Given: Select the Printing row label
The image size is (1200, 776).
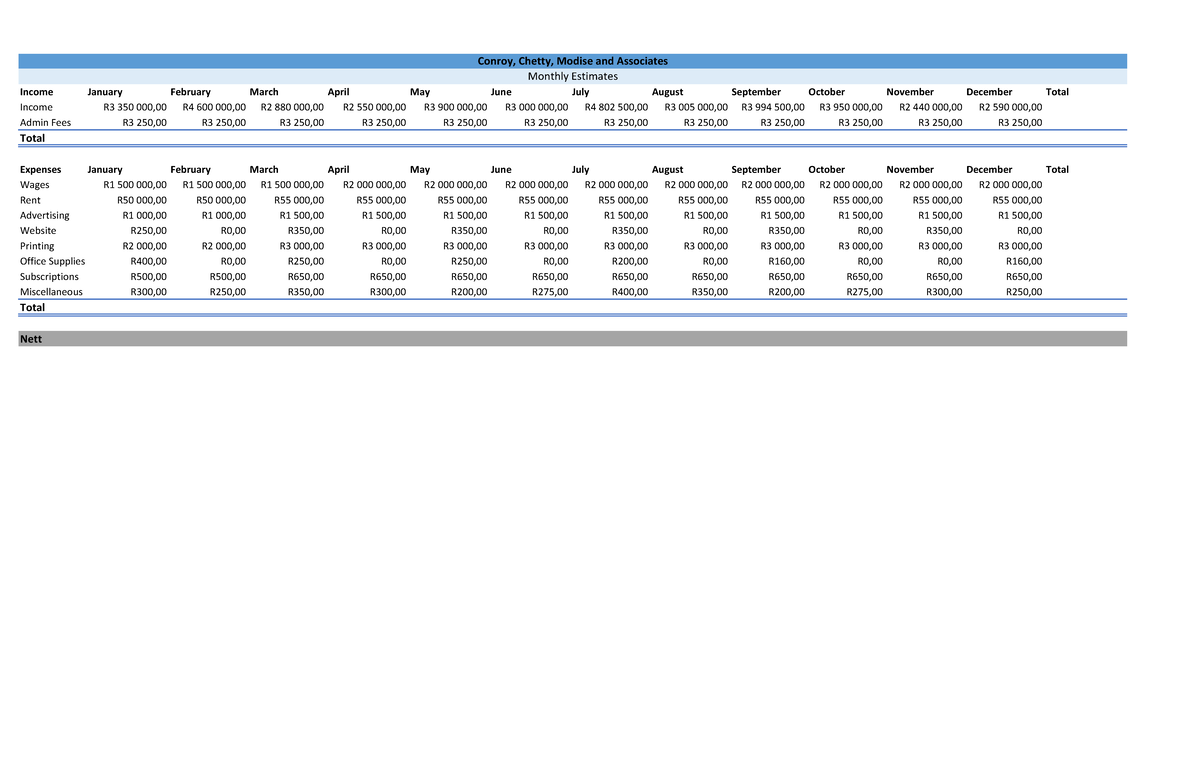Looking at the screenshot, I should 37,246.
